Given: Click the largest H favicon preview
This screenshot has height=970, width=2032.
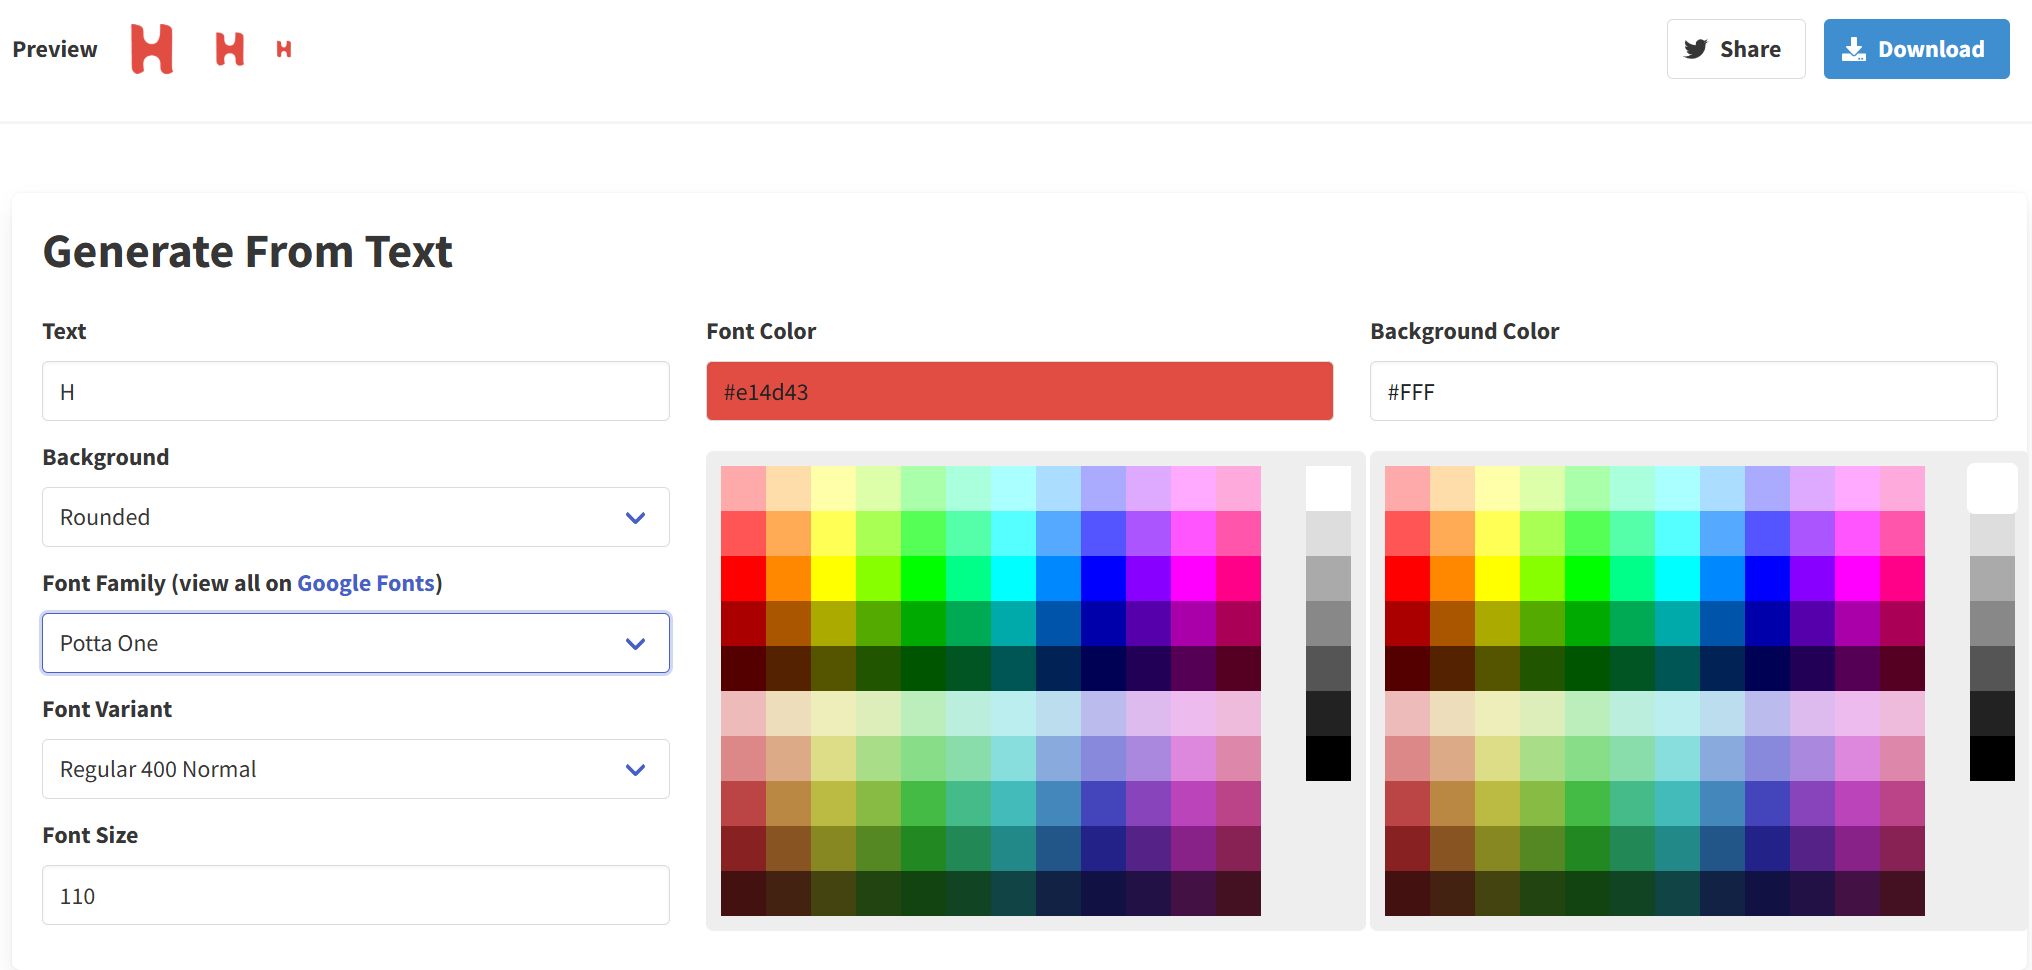Looking at the screenshot, I should [x=152, y=48].
